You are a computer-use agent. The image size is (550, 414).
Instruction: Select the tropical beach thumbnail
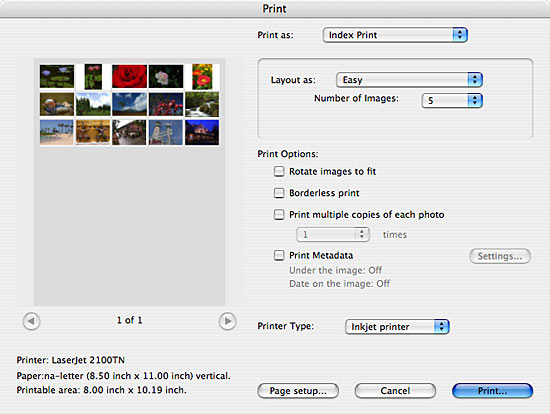click(x=57, y=132)
